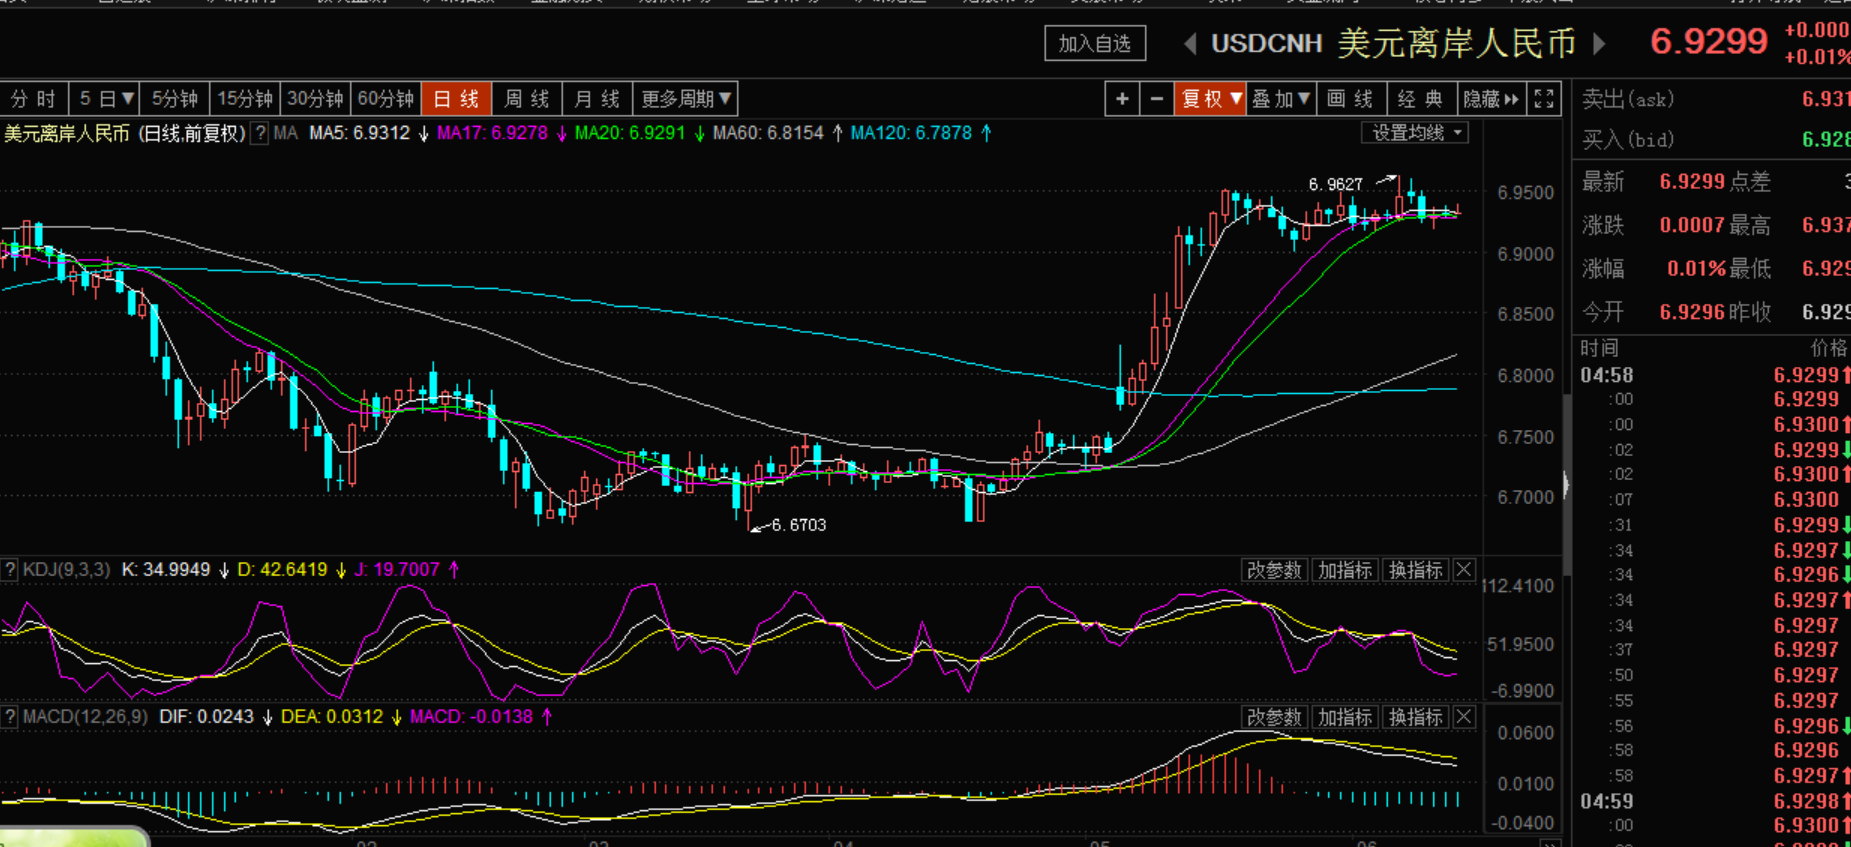1851x847 pixels.
Task: Click the 隐藏 panel toggle
Action: (1491, 99)
